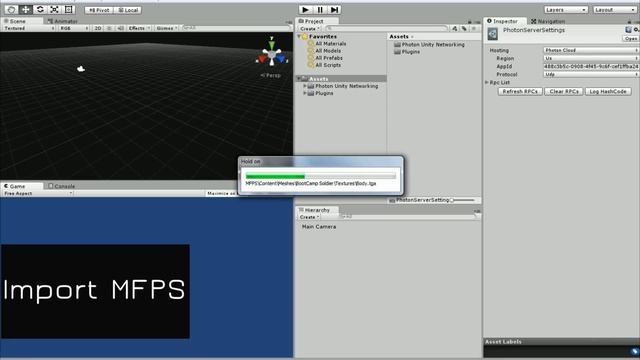Viewport: 640px width, 360px height.
Task: Click the Pause button
Action: coord(320,10)
